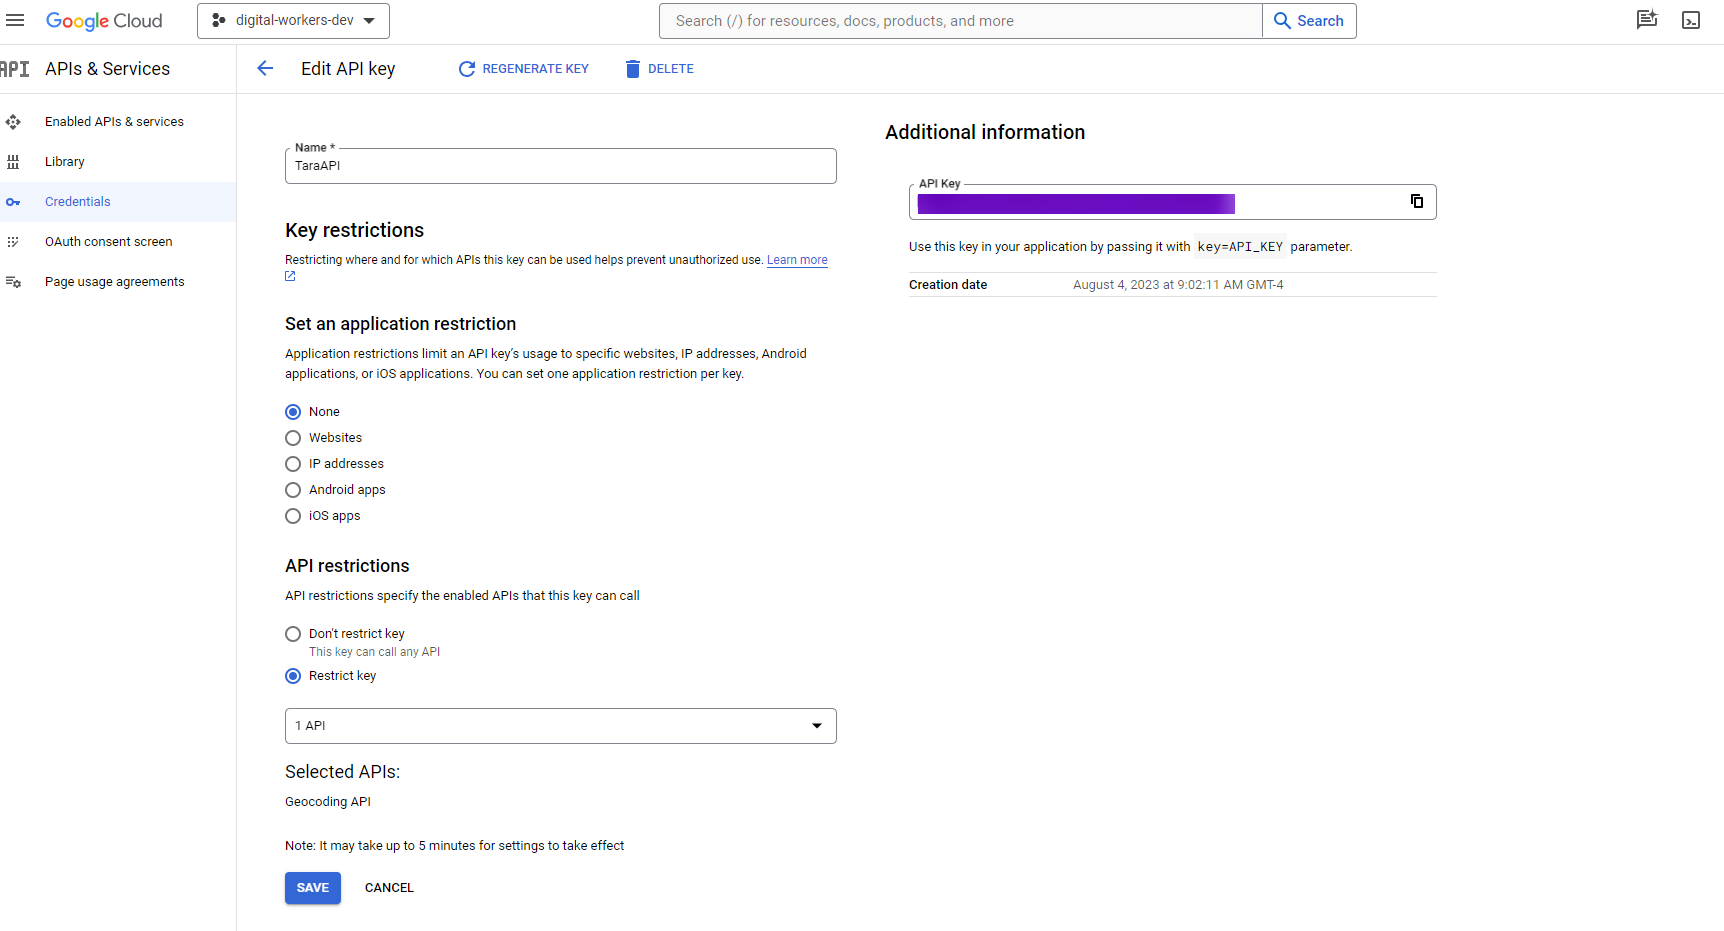Open the Credentials page
Screen dimensions: 1724x931
pyautogui.click(x=78, y=202)
